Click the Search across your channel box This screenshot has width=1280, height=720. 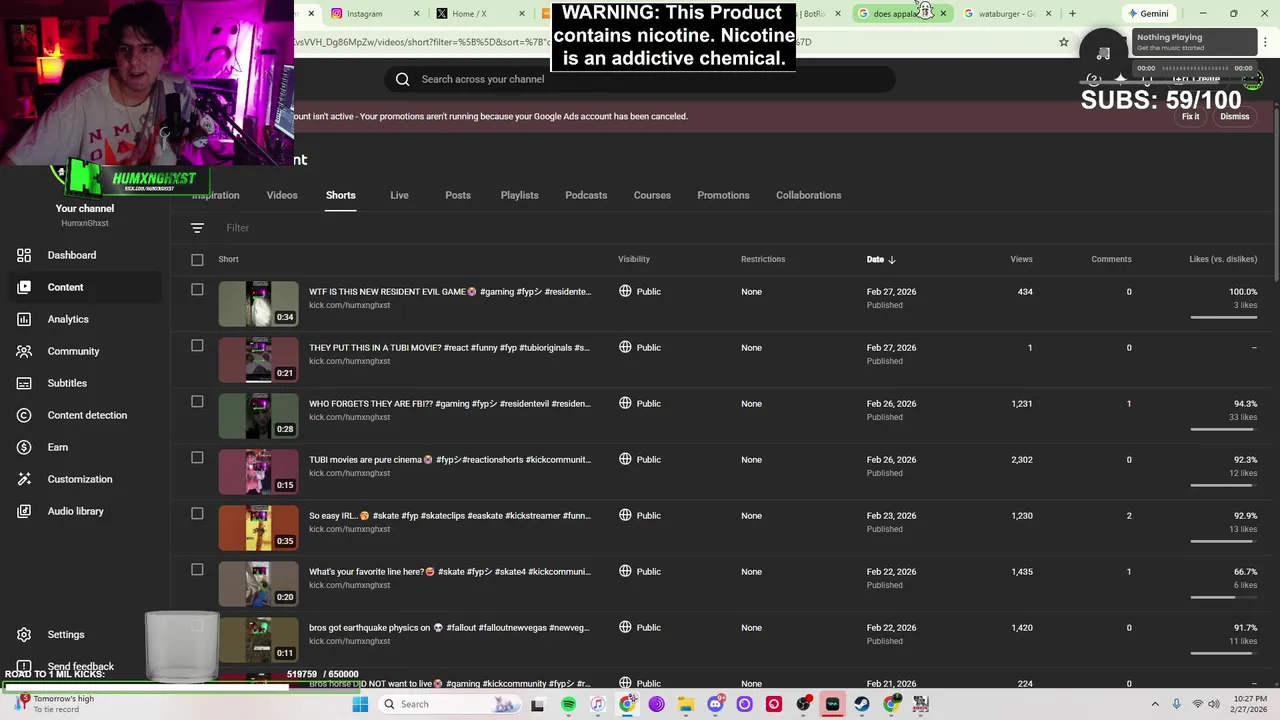click(x=640, y=79)
